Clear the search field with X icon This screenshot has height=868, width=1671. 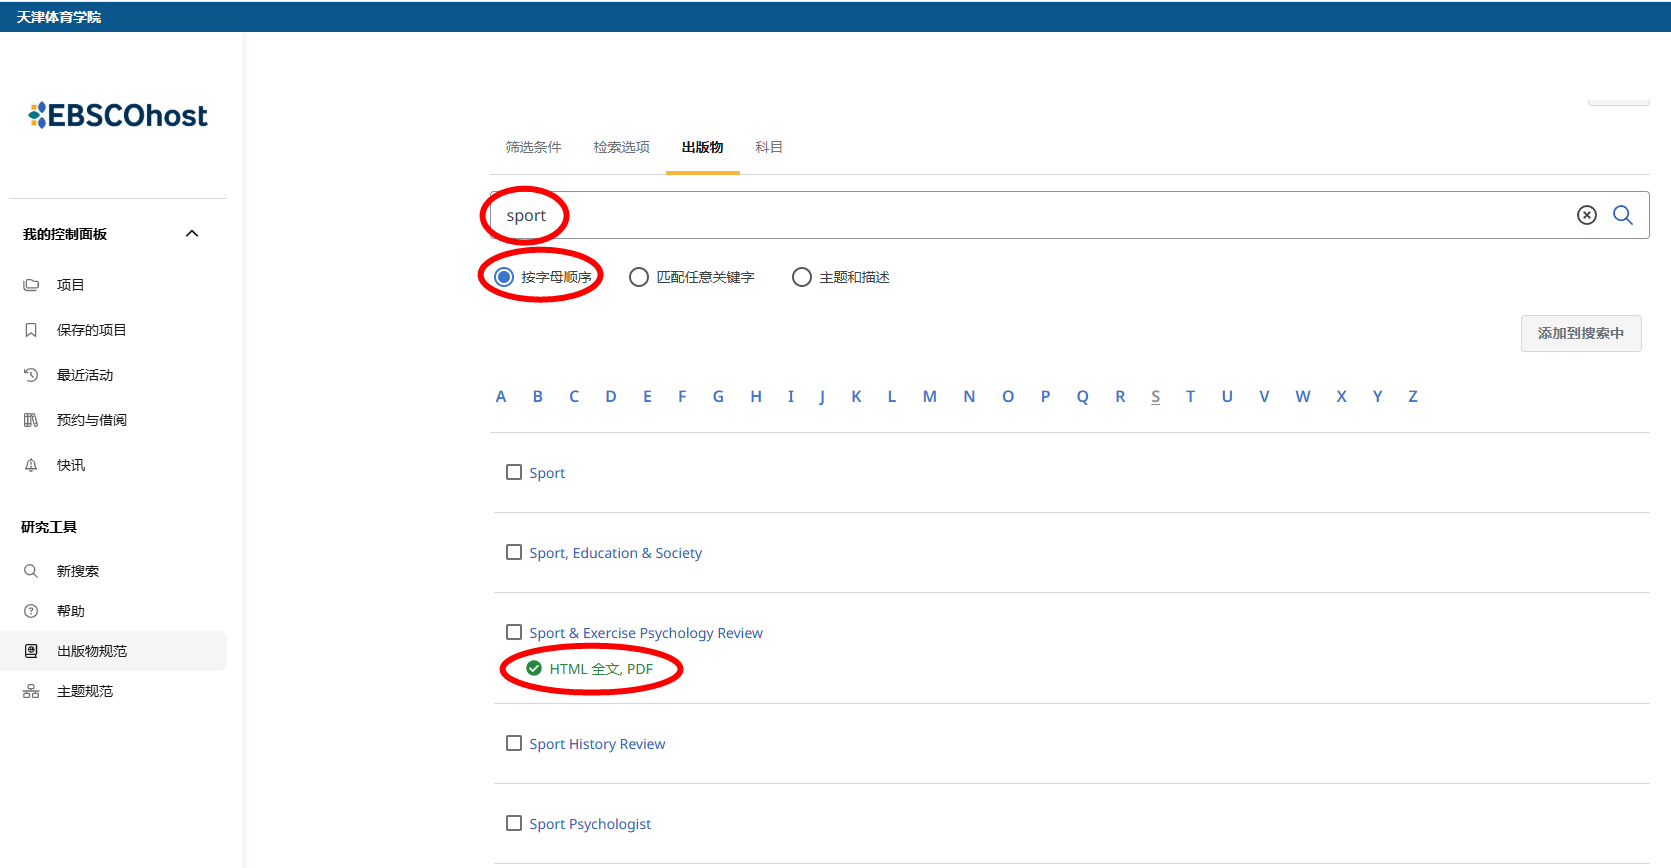coord(1586,215)
